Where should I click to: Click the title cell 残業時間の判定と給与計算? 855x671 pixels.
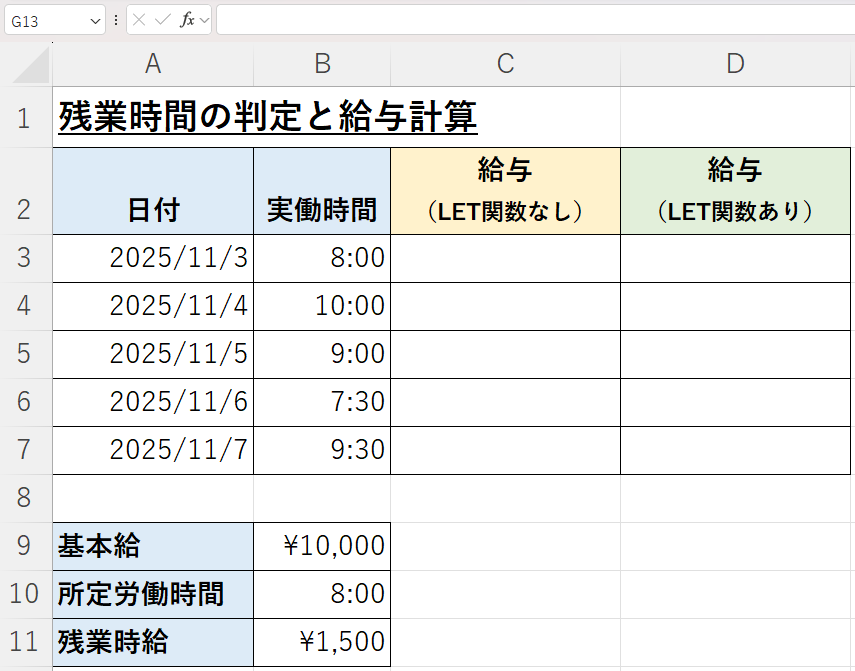click(x=267, y=118)
